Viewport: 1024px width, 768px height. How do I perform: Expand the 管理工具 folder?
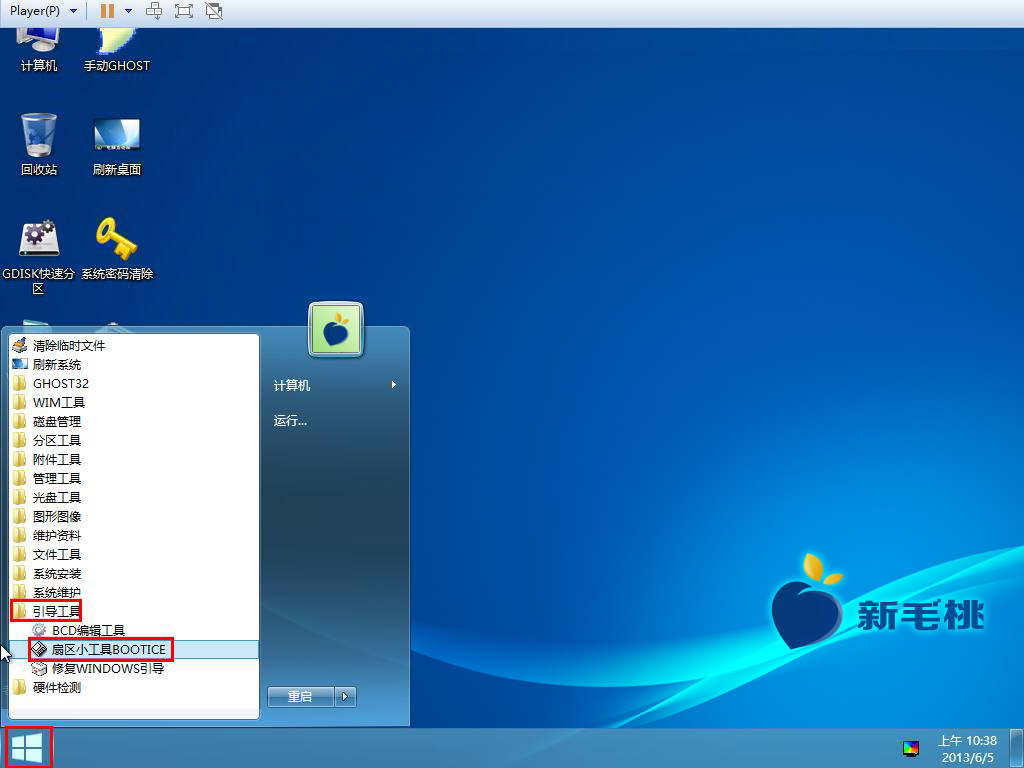pyautogui.click(x=134, y=478)
